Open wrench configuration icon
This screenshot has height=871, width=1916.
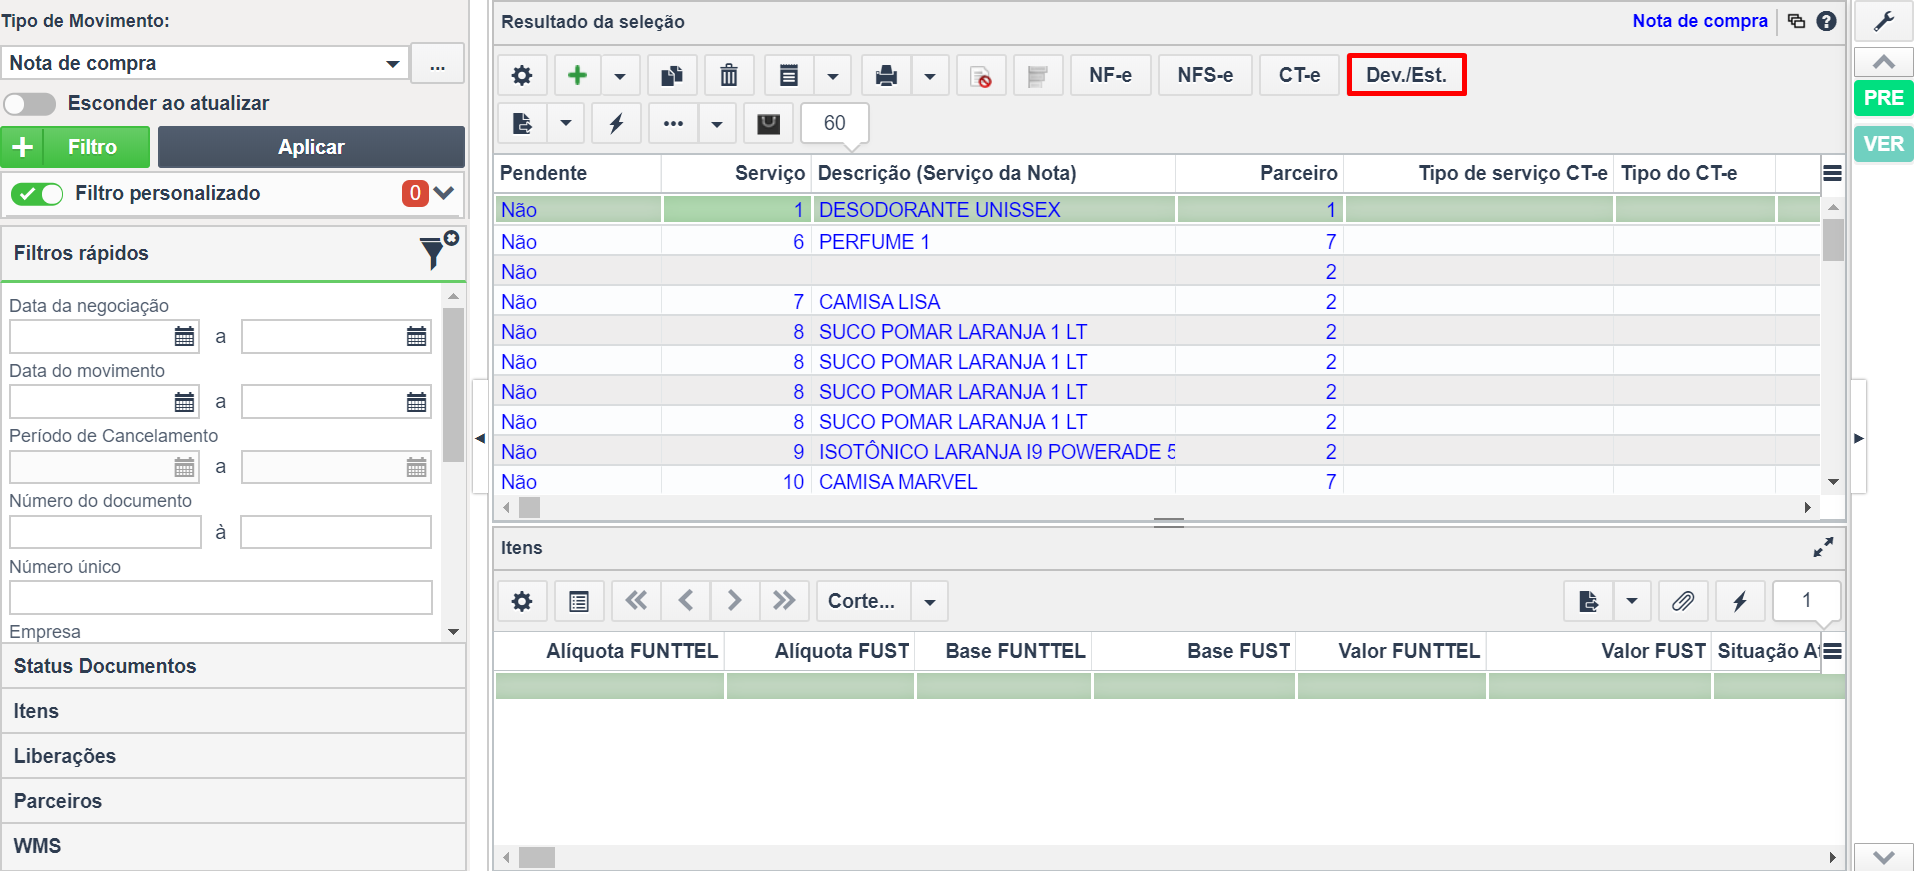coord(1884,21)
